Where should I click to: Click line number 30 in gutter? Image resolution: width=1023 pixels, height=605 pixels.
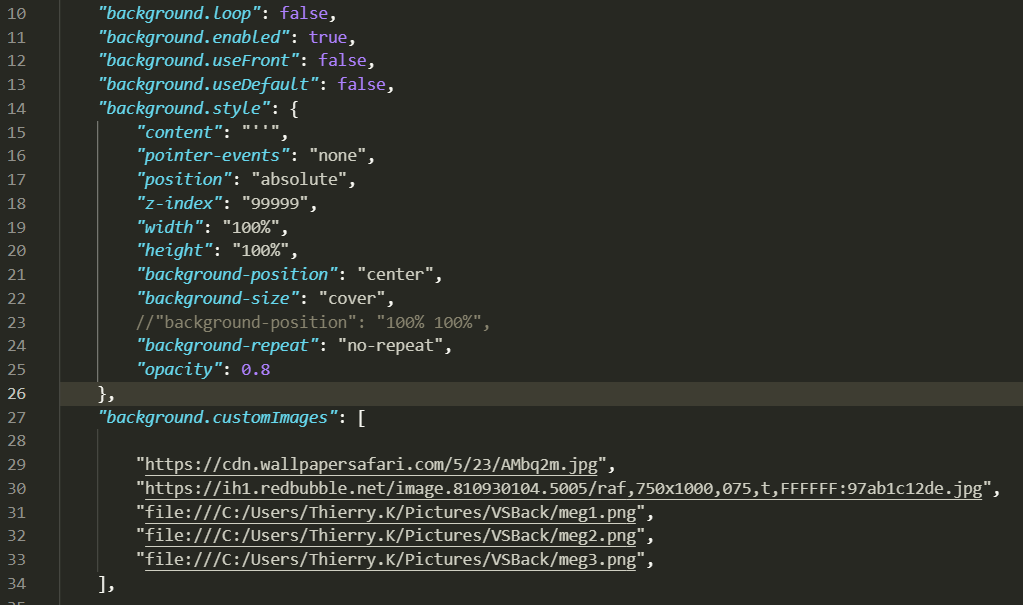[16, 488]
